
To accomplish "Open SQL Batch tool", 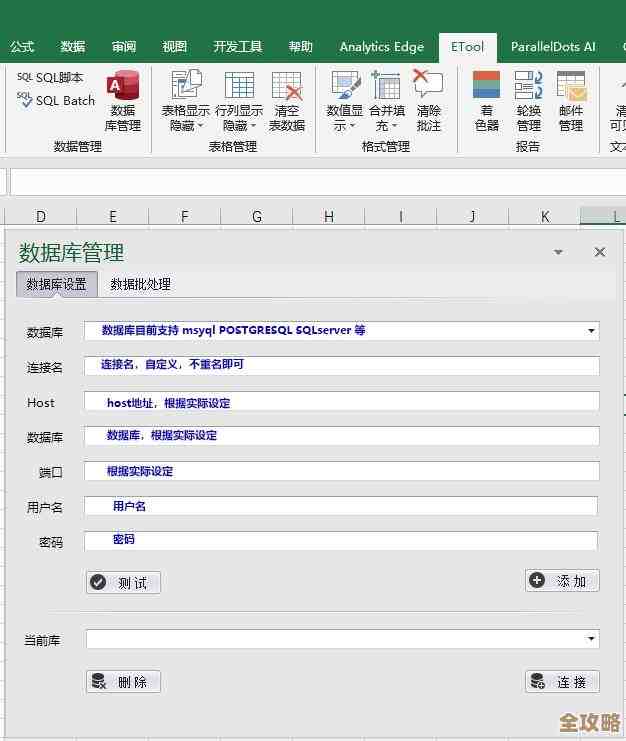I will (x=56, y=100).
